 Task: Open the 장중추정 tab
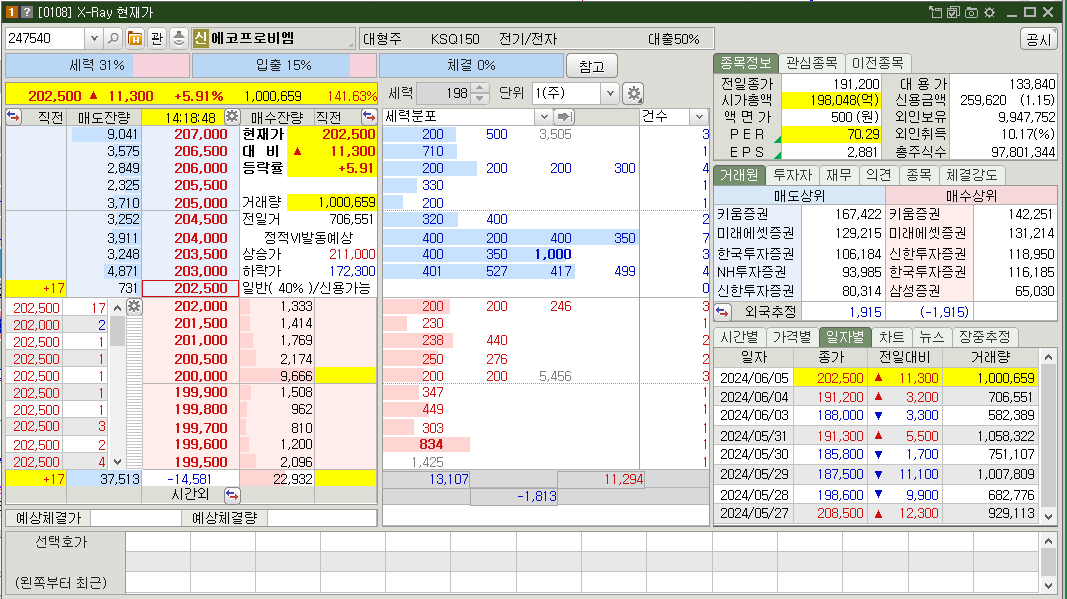click(x=985, y=337)
